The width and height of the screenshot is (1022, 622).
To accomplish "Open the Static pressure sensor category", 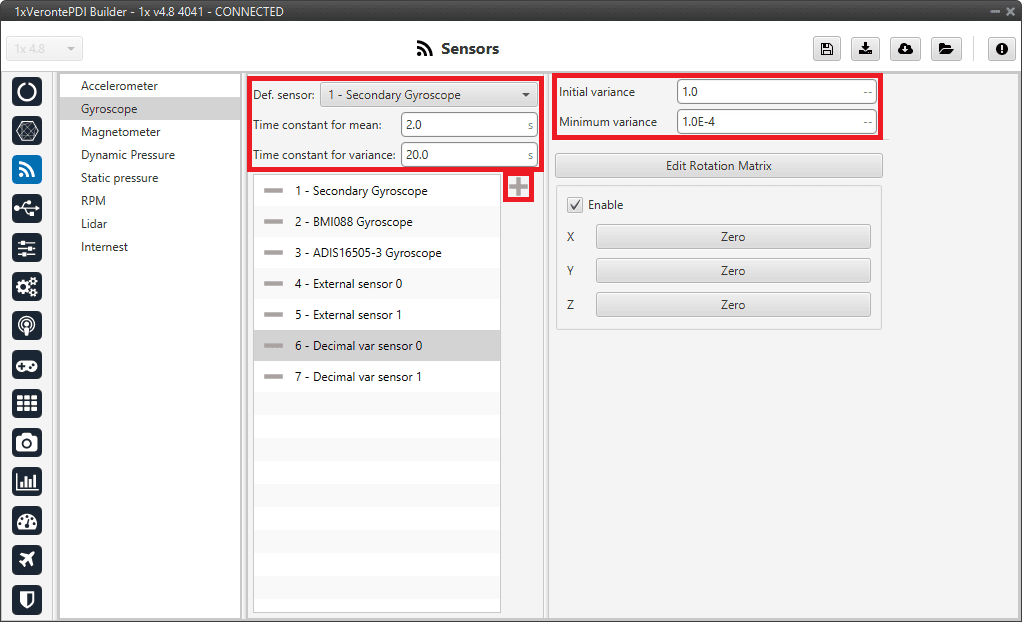I will [119, 178].
